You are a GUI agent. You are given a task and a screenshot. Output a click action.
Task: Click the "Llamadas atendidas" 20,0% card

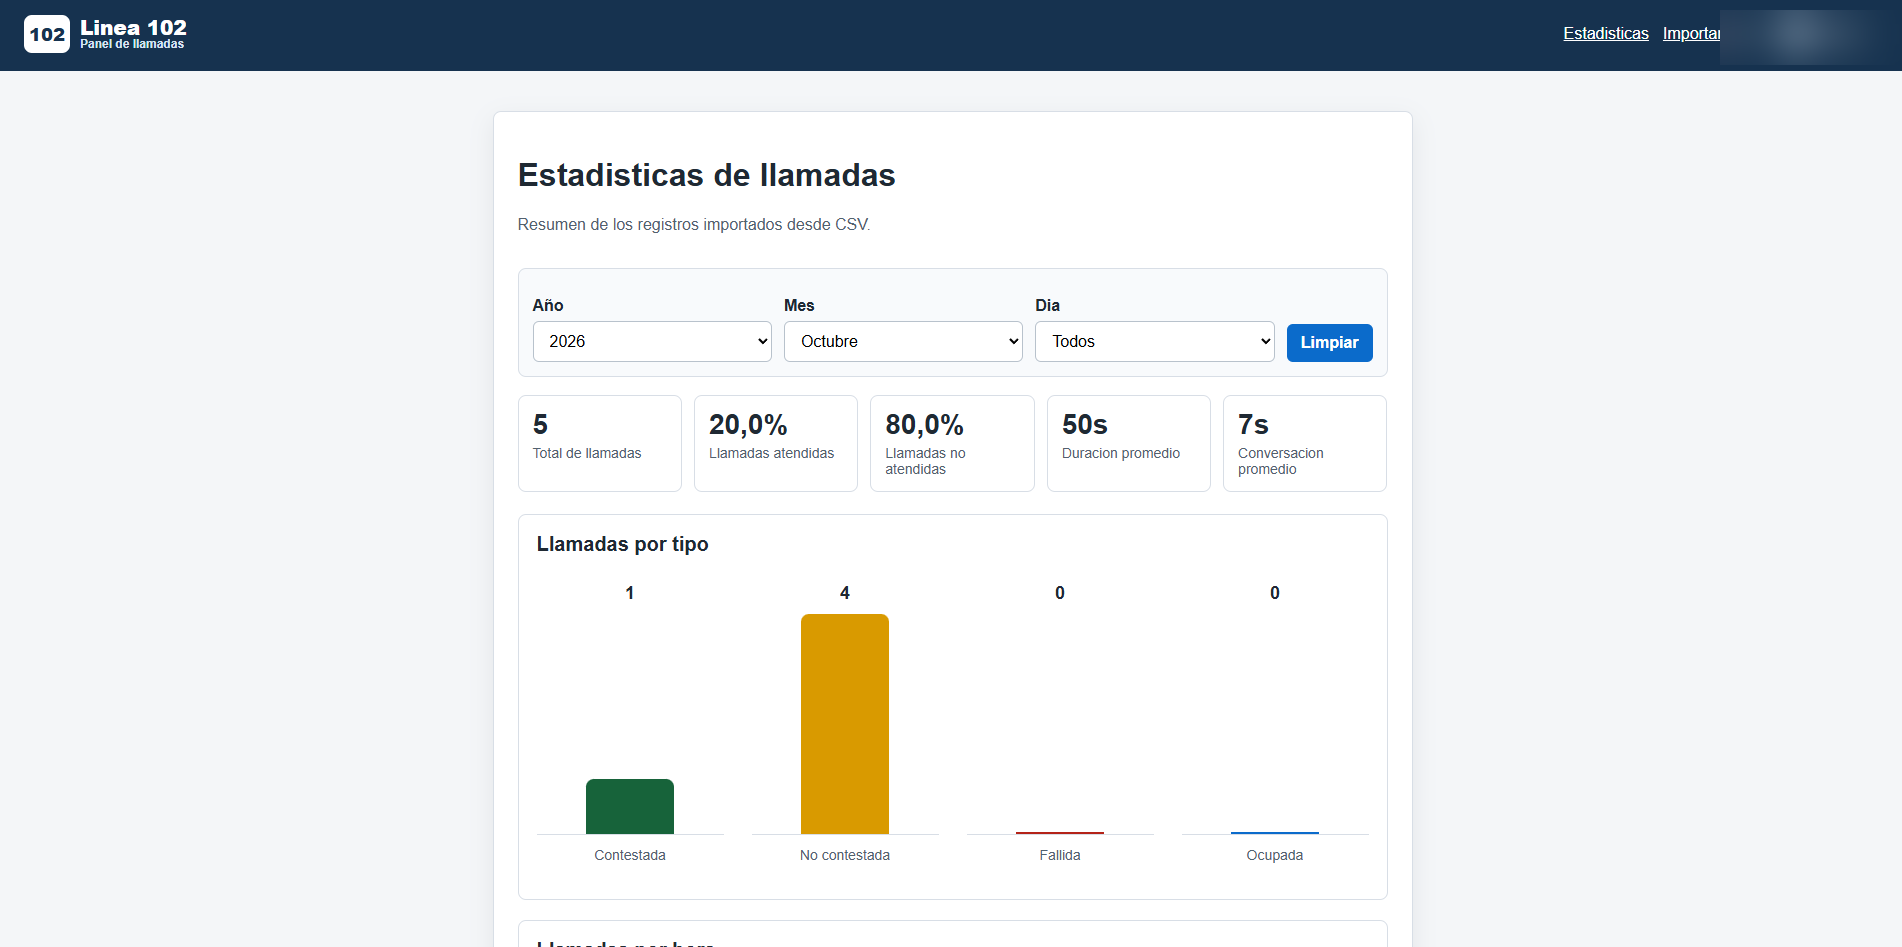pos(776,443)
